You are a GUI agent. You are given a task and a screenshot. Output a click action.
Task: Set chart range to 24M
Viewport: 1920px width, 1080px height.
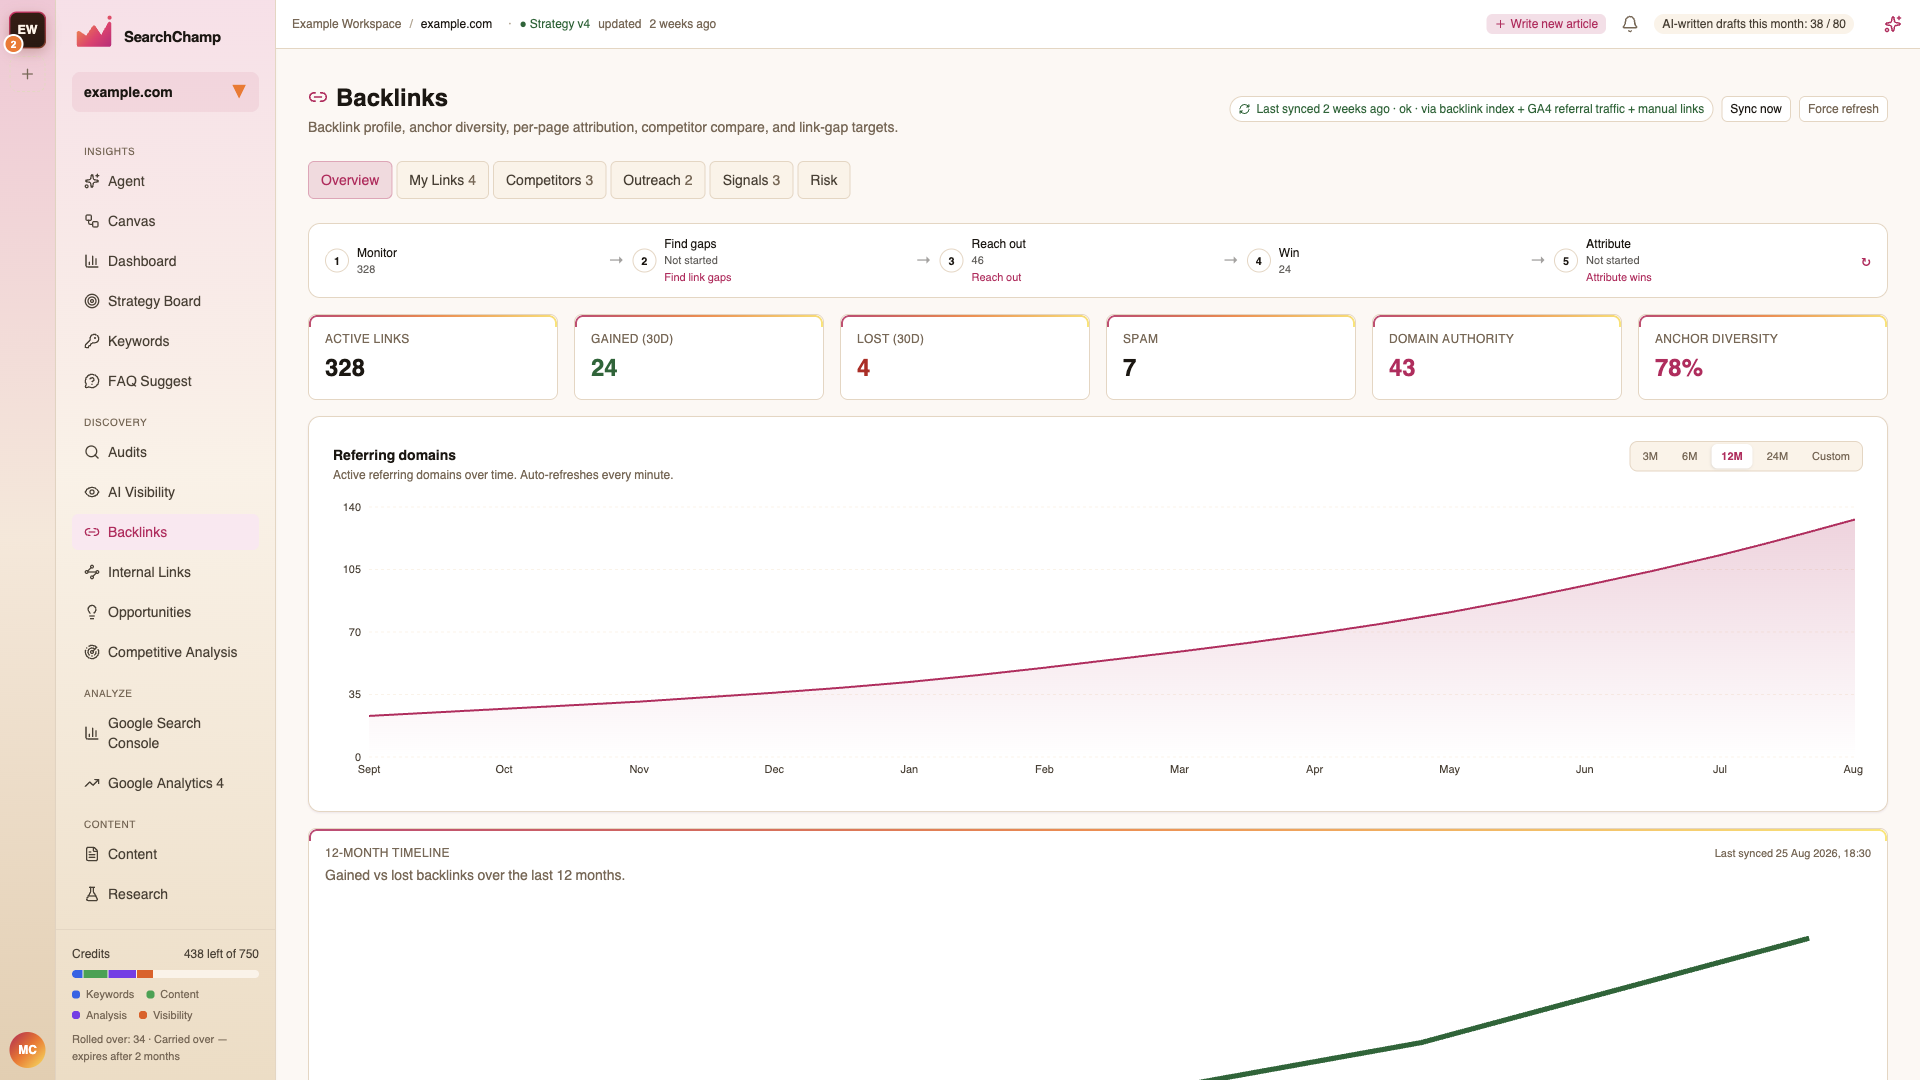click(1777, 456)
